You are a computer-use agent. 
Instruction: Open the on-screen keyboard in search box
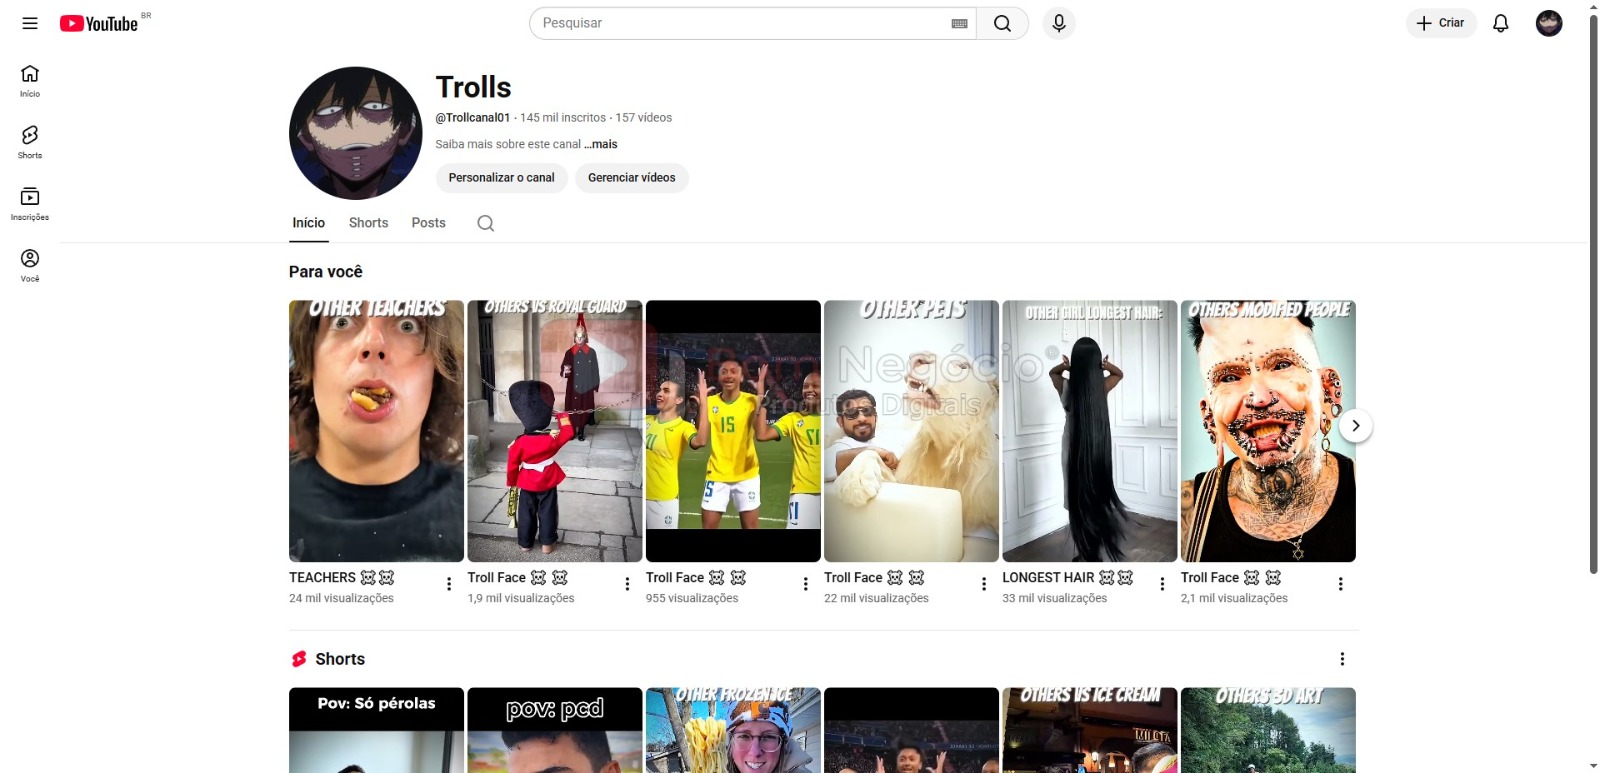959,23
